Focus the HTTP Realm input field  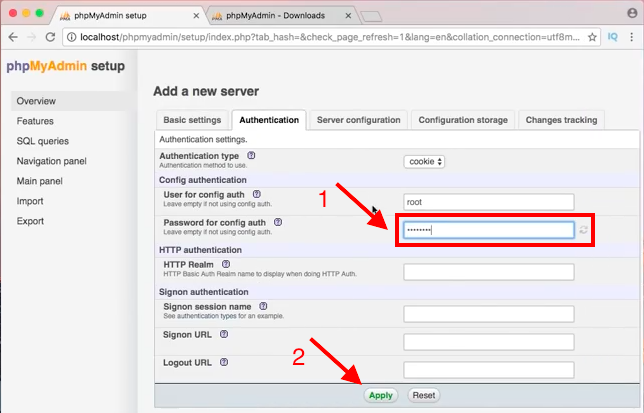pos(489,272)
